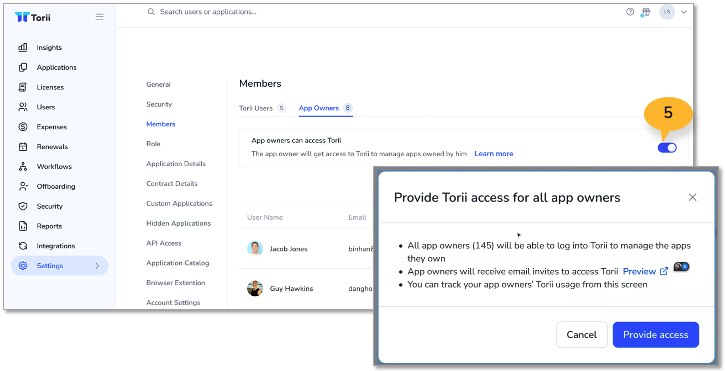Click the Expenses dollar icon
The height and width of the screenshot is (371, 725).
[23, 127]
